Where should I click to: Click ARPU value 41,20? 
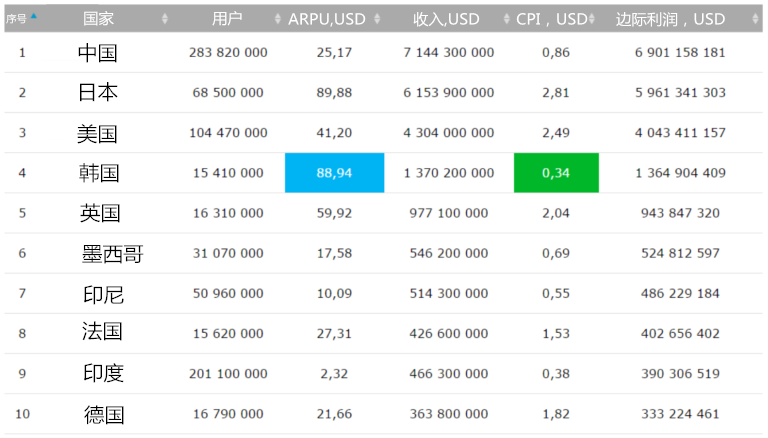pos(334,133)
